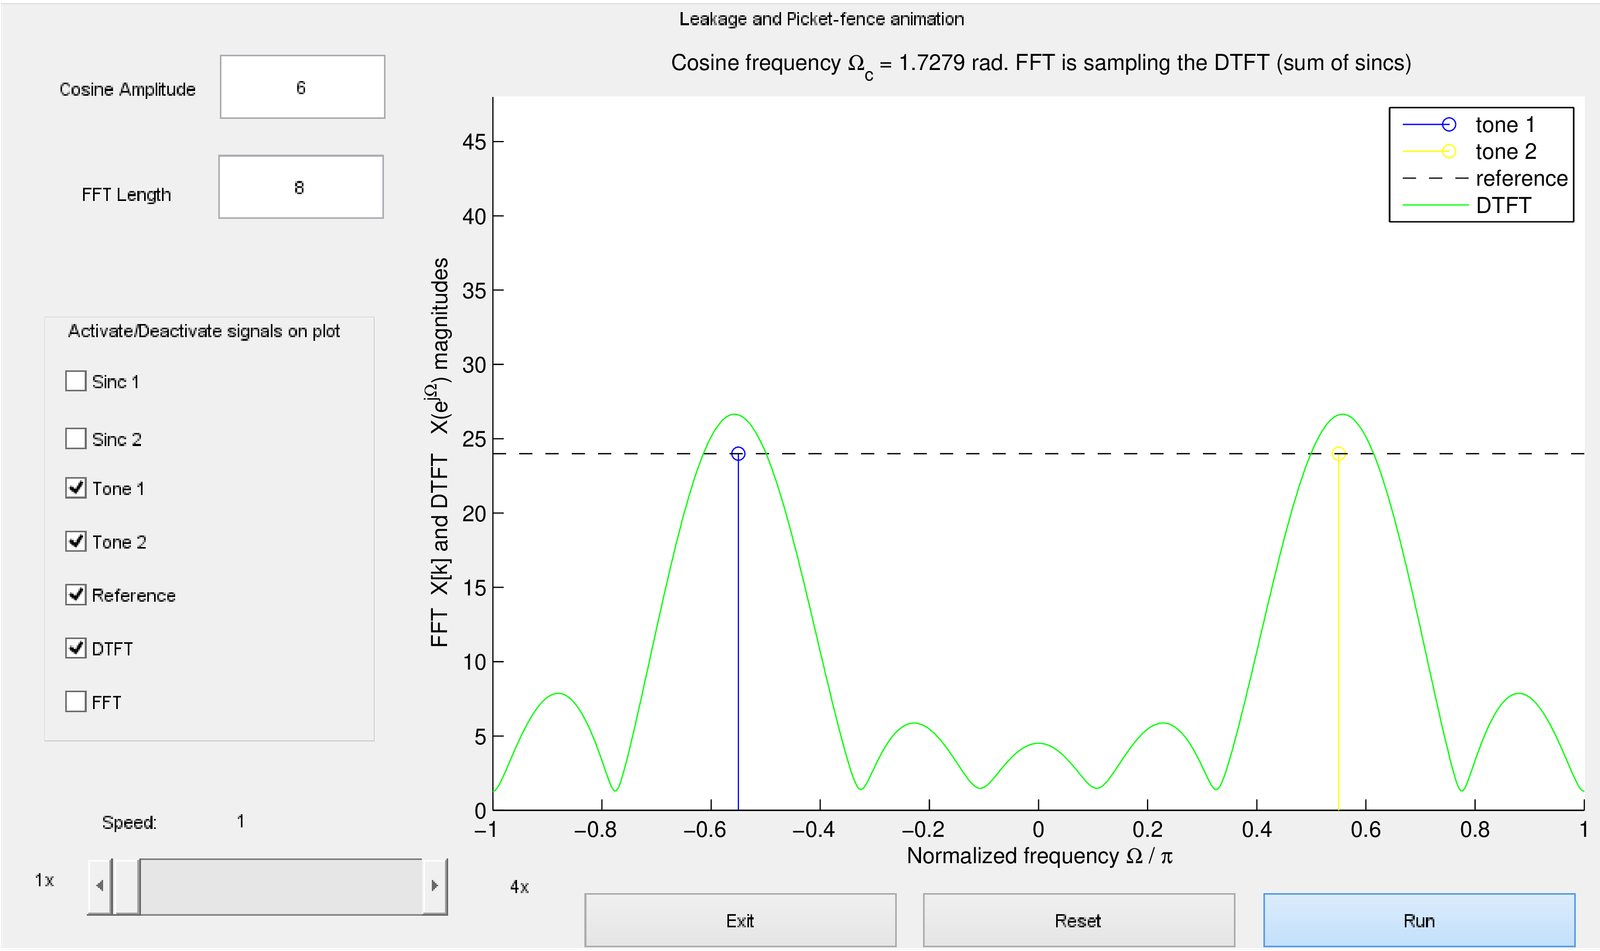Select the tone 1 legend entry
The image size is (1600, 951).
pos(1504,125)
